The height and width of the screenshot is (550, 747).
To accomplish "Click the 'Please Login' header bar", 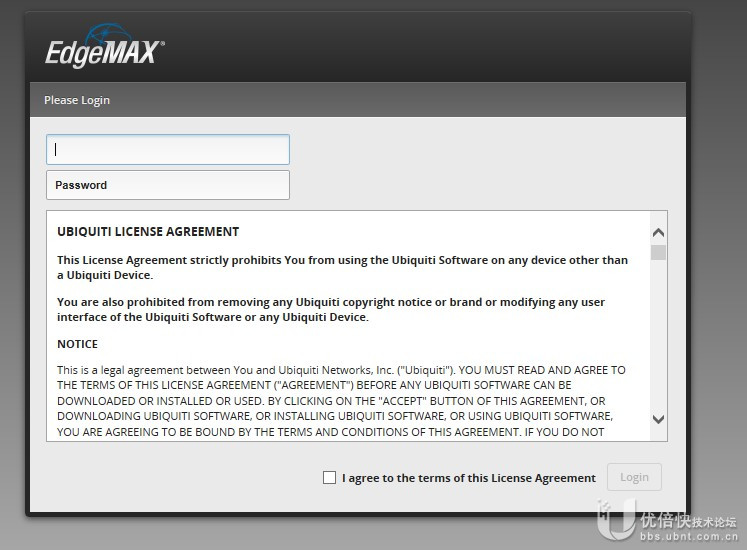I will click(358, 100).
